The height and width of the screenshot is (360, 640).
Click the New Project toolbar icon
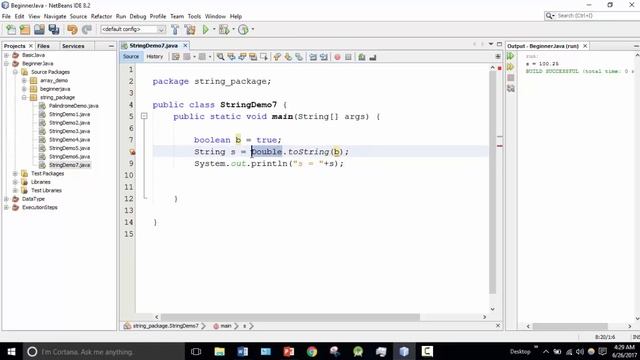point(25,29)
